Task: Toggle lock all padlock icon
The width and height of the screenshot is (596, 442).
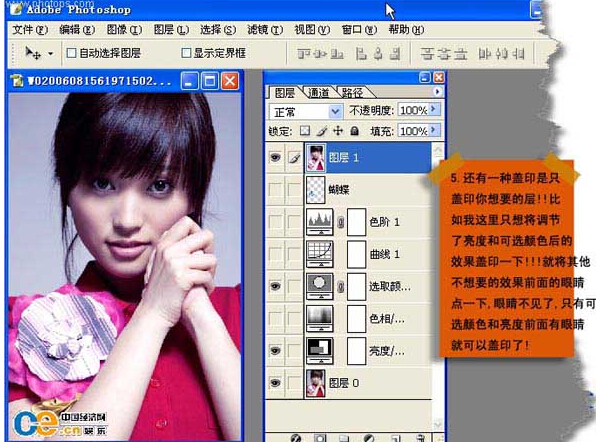Action: point(354,131)
